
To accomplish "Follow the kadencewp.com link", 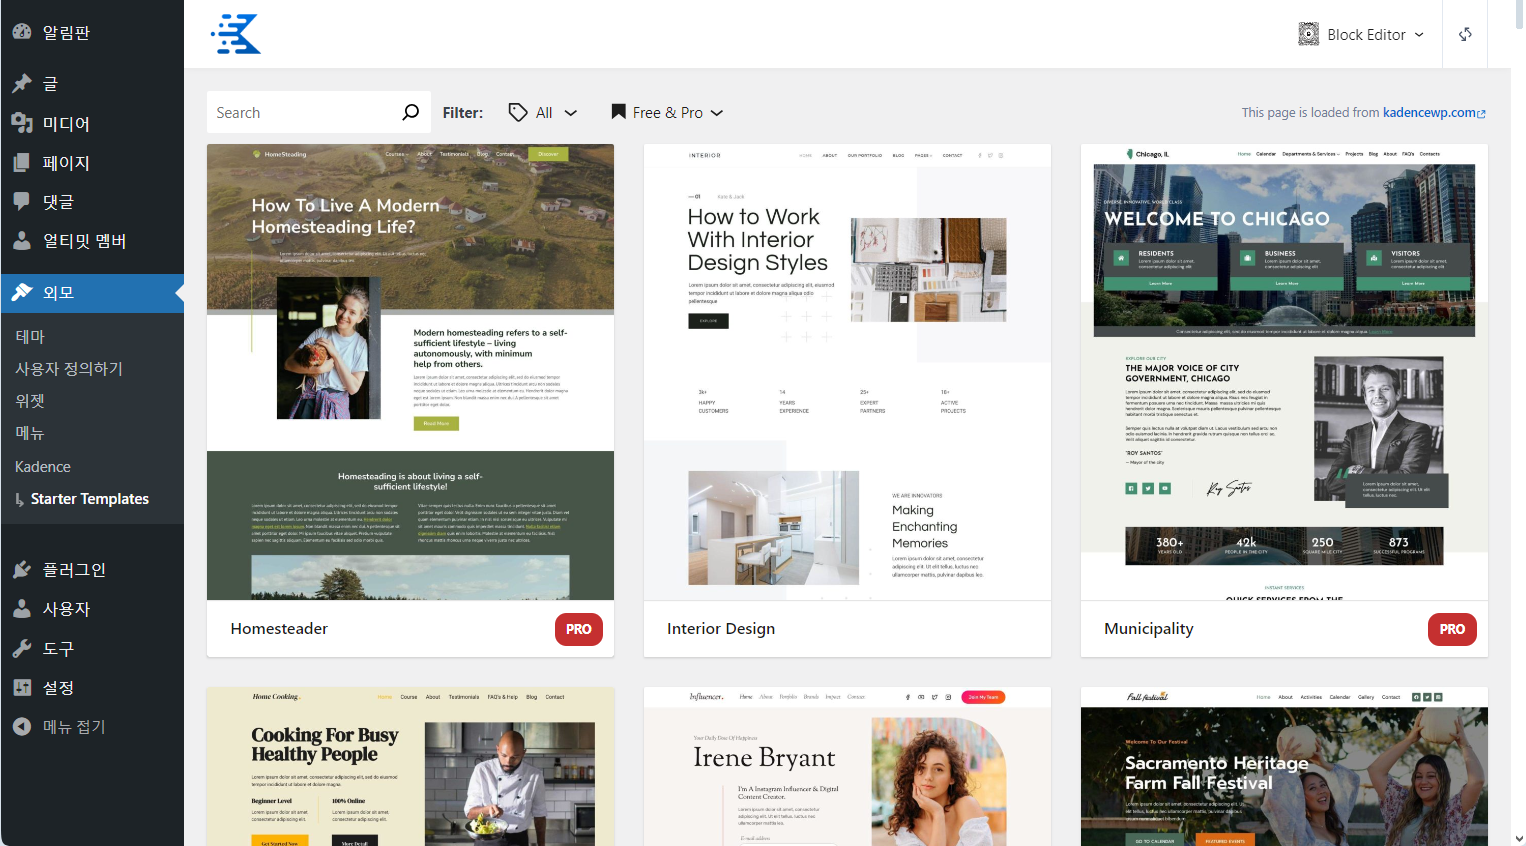I will (x=1434, y=113).
